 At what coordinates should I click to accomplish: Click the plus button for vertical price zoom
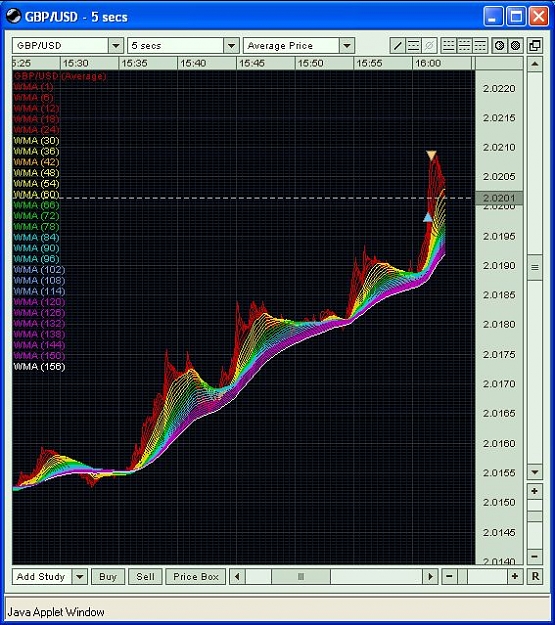535,491
